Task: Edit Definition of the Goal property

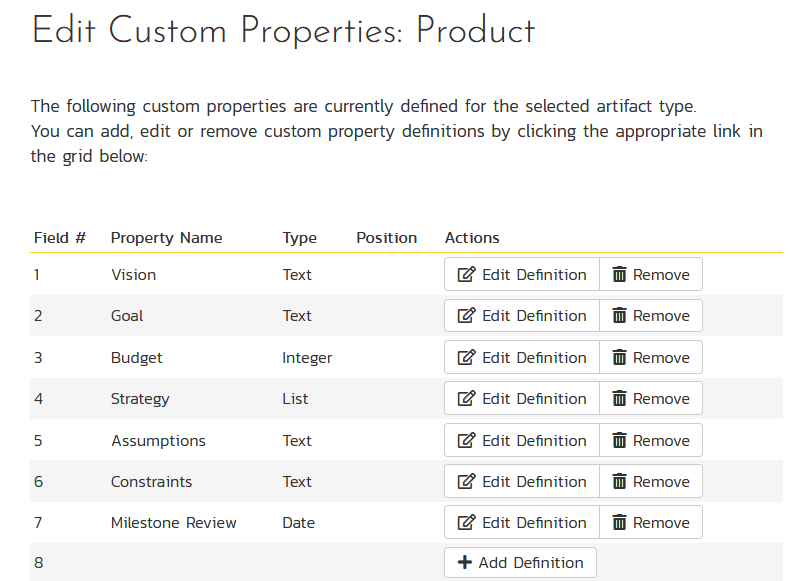Action: [522, 316]
